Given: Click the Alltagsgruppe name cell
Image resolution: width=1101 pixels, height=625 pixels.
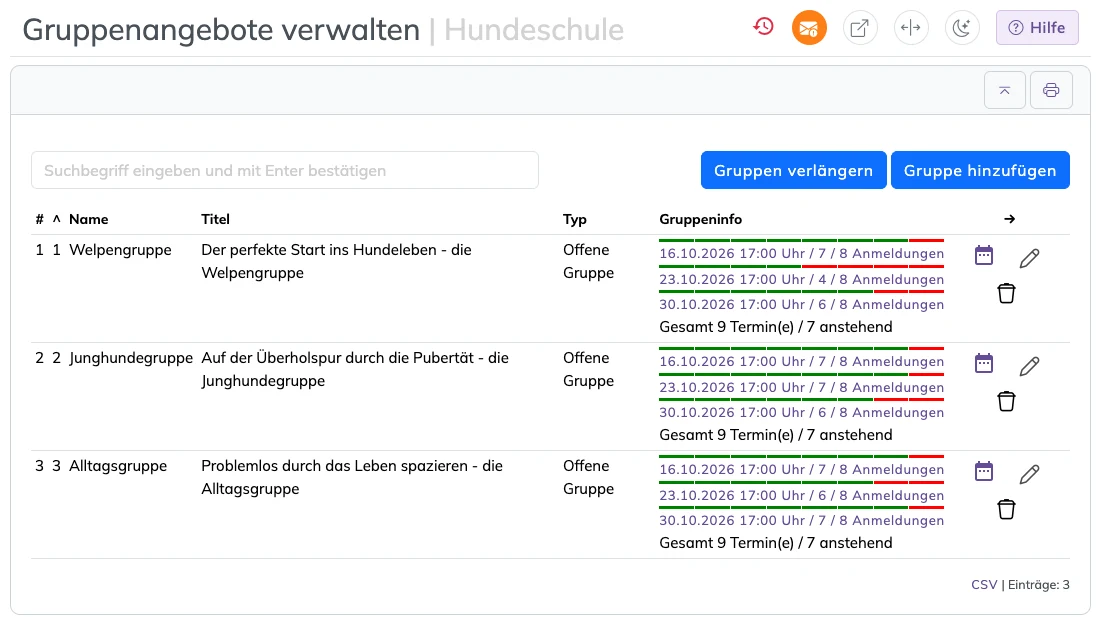Looking at the screenshot, I should click(118, 466).
